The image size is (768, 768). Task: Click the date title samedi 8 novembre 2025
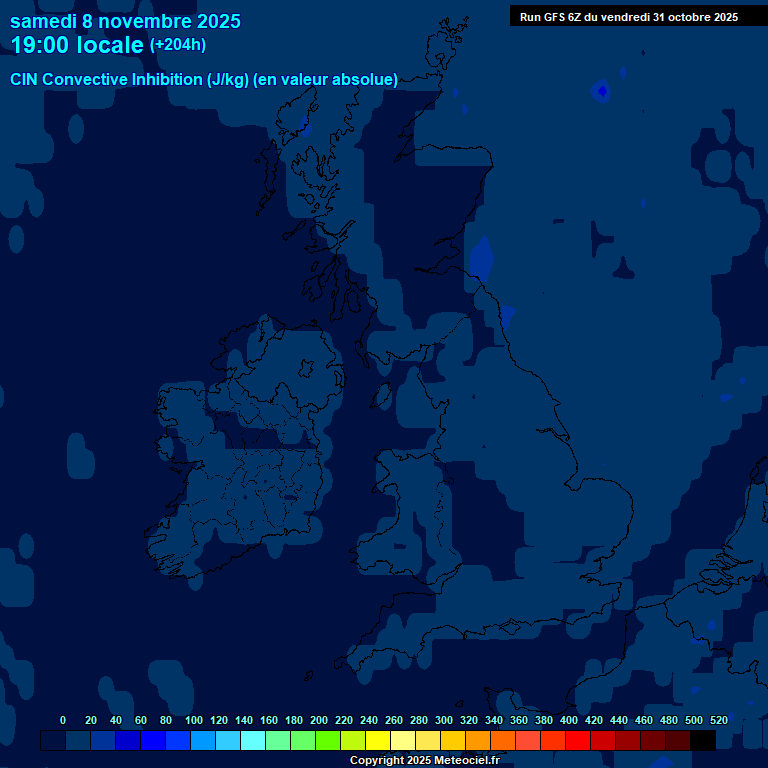(125, 21)
